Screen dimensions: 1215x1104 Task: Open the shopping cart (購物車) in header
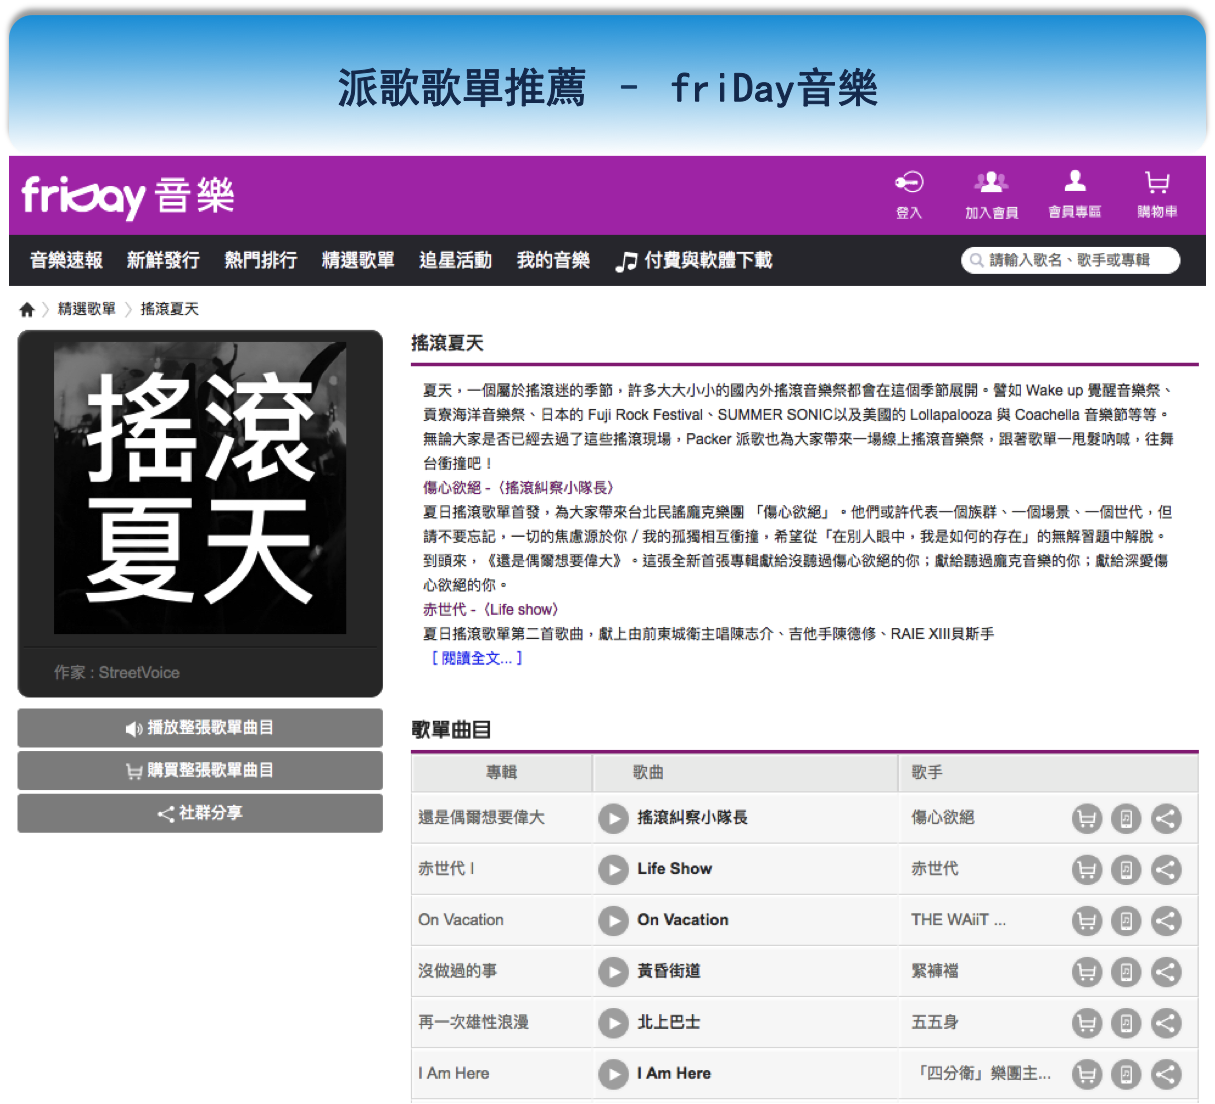(x=1157, y=182)
